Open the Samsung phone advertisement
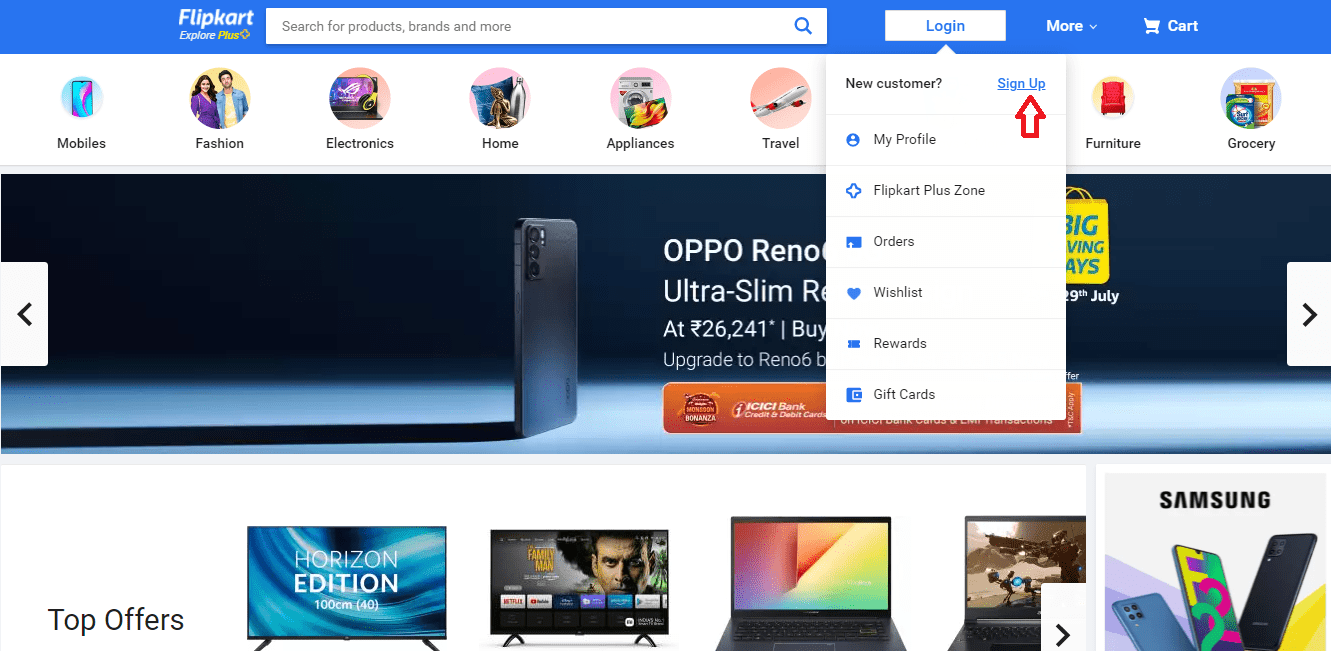Screen dimensions: 1331x651 tap(1215, 562)
